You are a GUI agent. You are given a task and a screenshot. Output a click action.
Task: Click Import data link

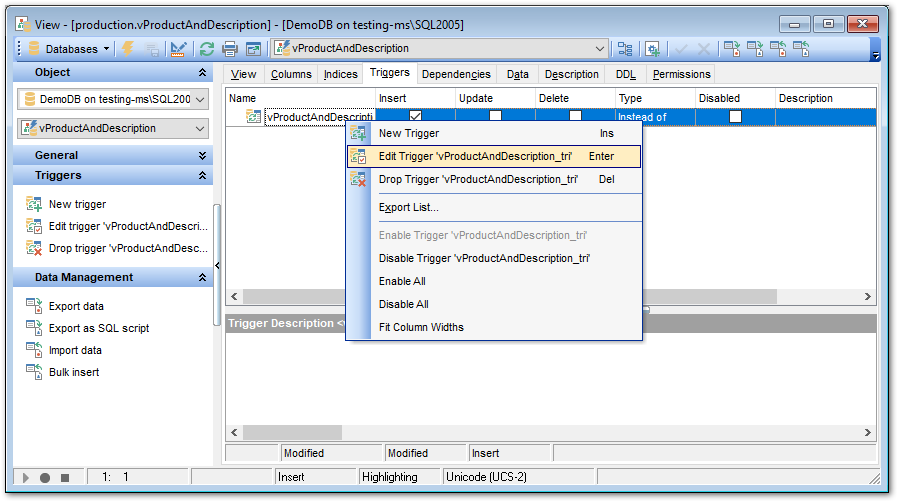75,350
